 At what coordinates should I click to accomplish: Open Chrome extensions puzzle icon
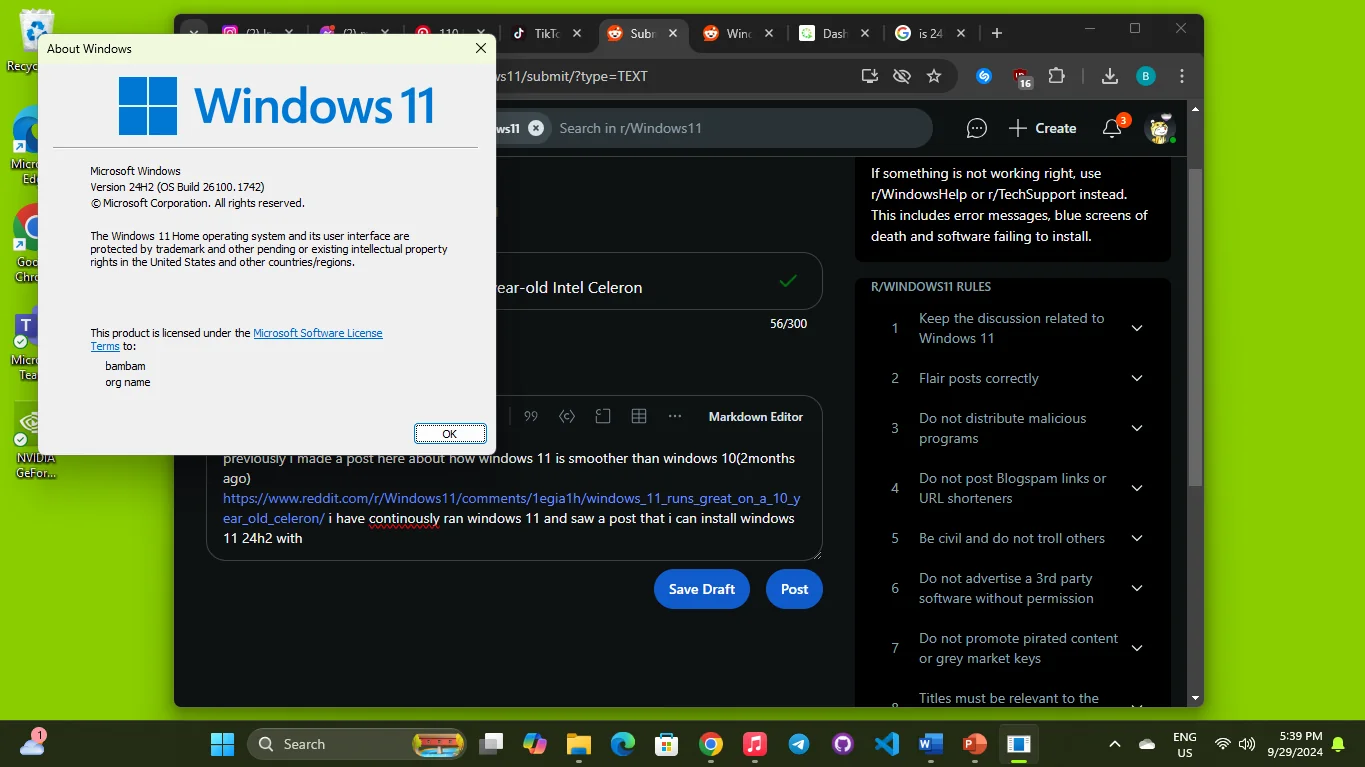[1056, 76]
